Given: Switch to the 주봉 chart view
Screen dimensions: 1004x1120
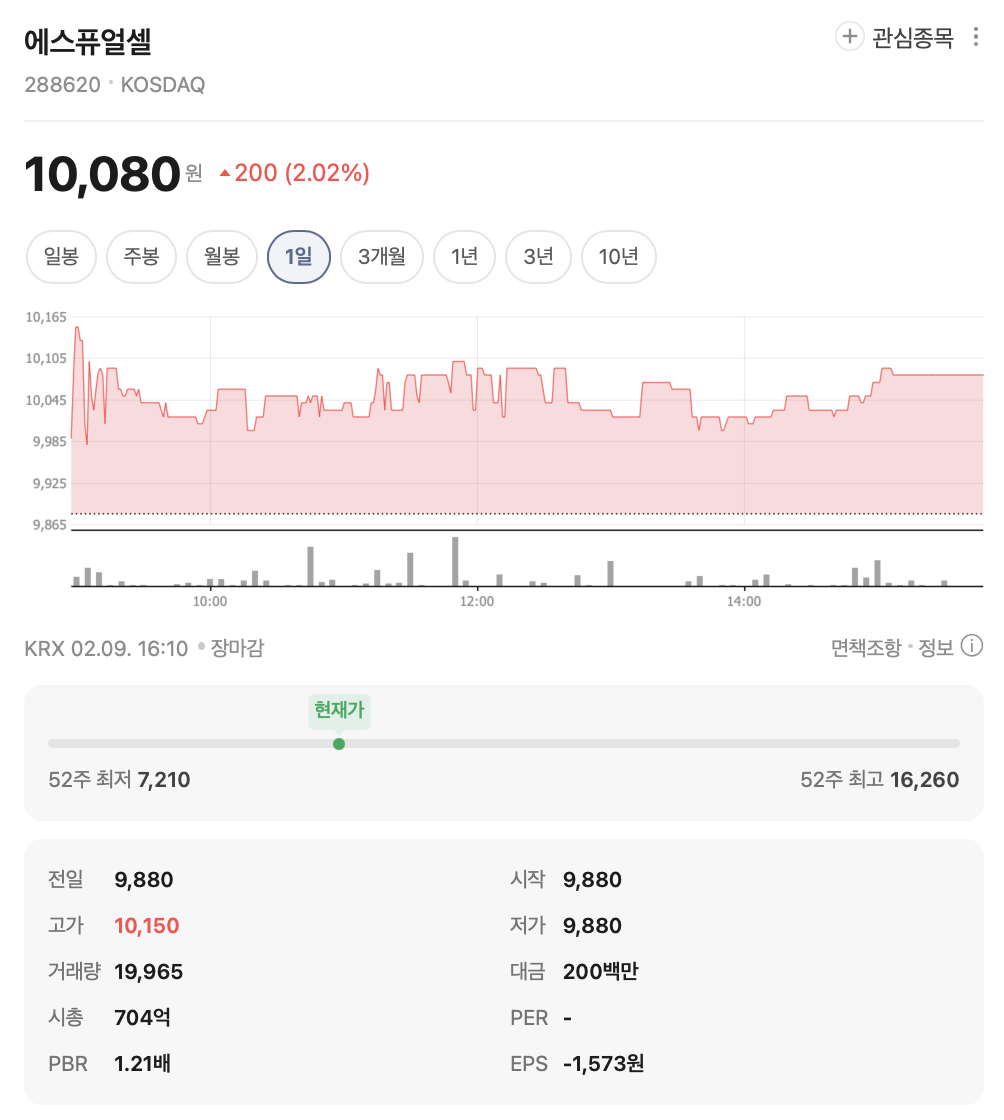Looking at the screenshot, I should tap(141, 257).
